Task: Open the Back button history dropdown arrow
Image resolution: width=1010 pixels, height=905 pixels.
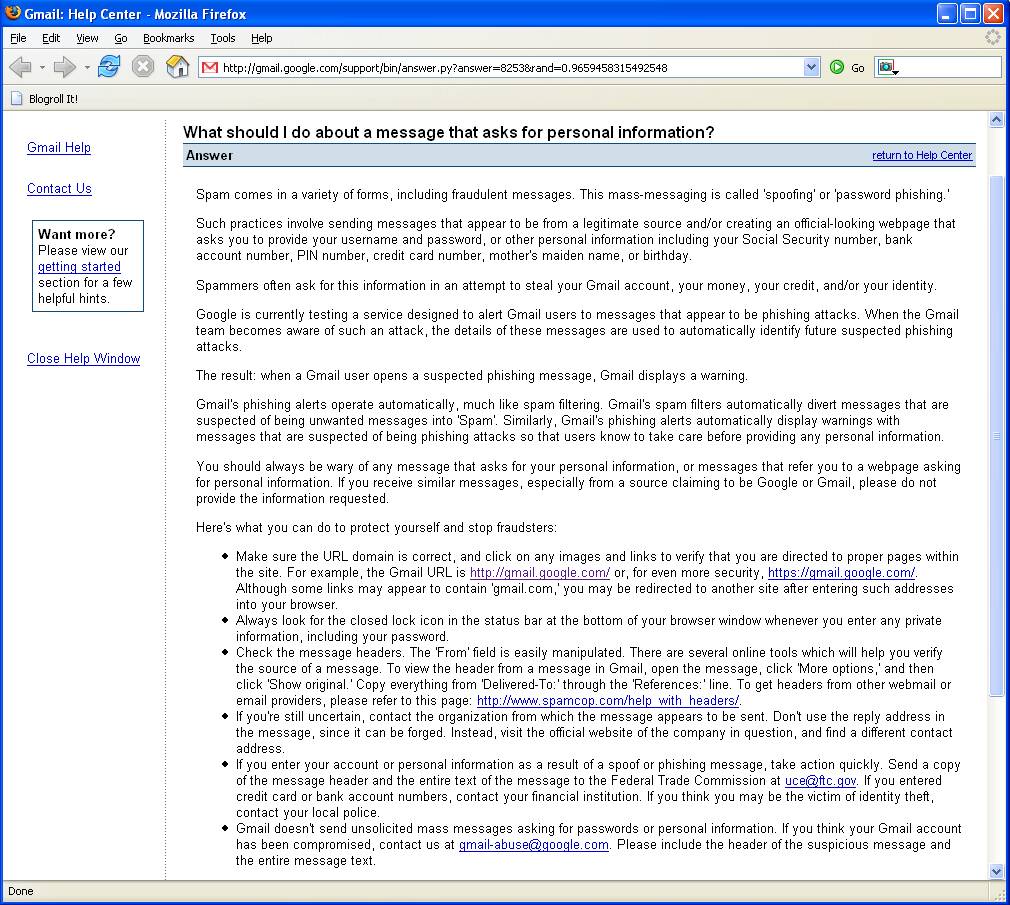Action: click(x=42, y=68)
